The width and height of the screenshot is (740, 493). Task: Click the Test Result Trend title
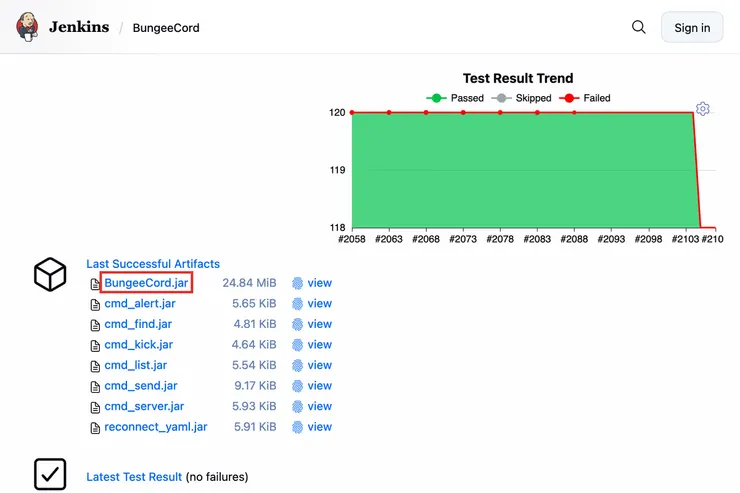point(518,78)
